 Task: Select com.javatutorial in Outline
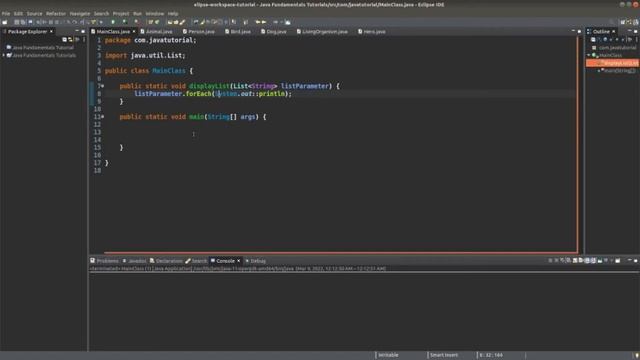click(x=614, y=47)
